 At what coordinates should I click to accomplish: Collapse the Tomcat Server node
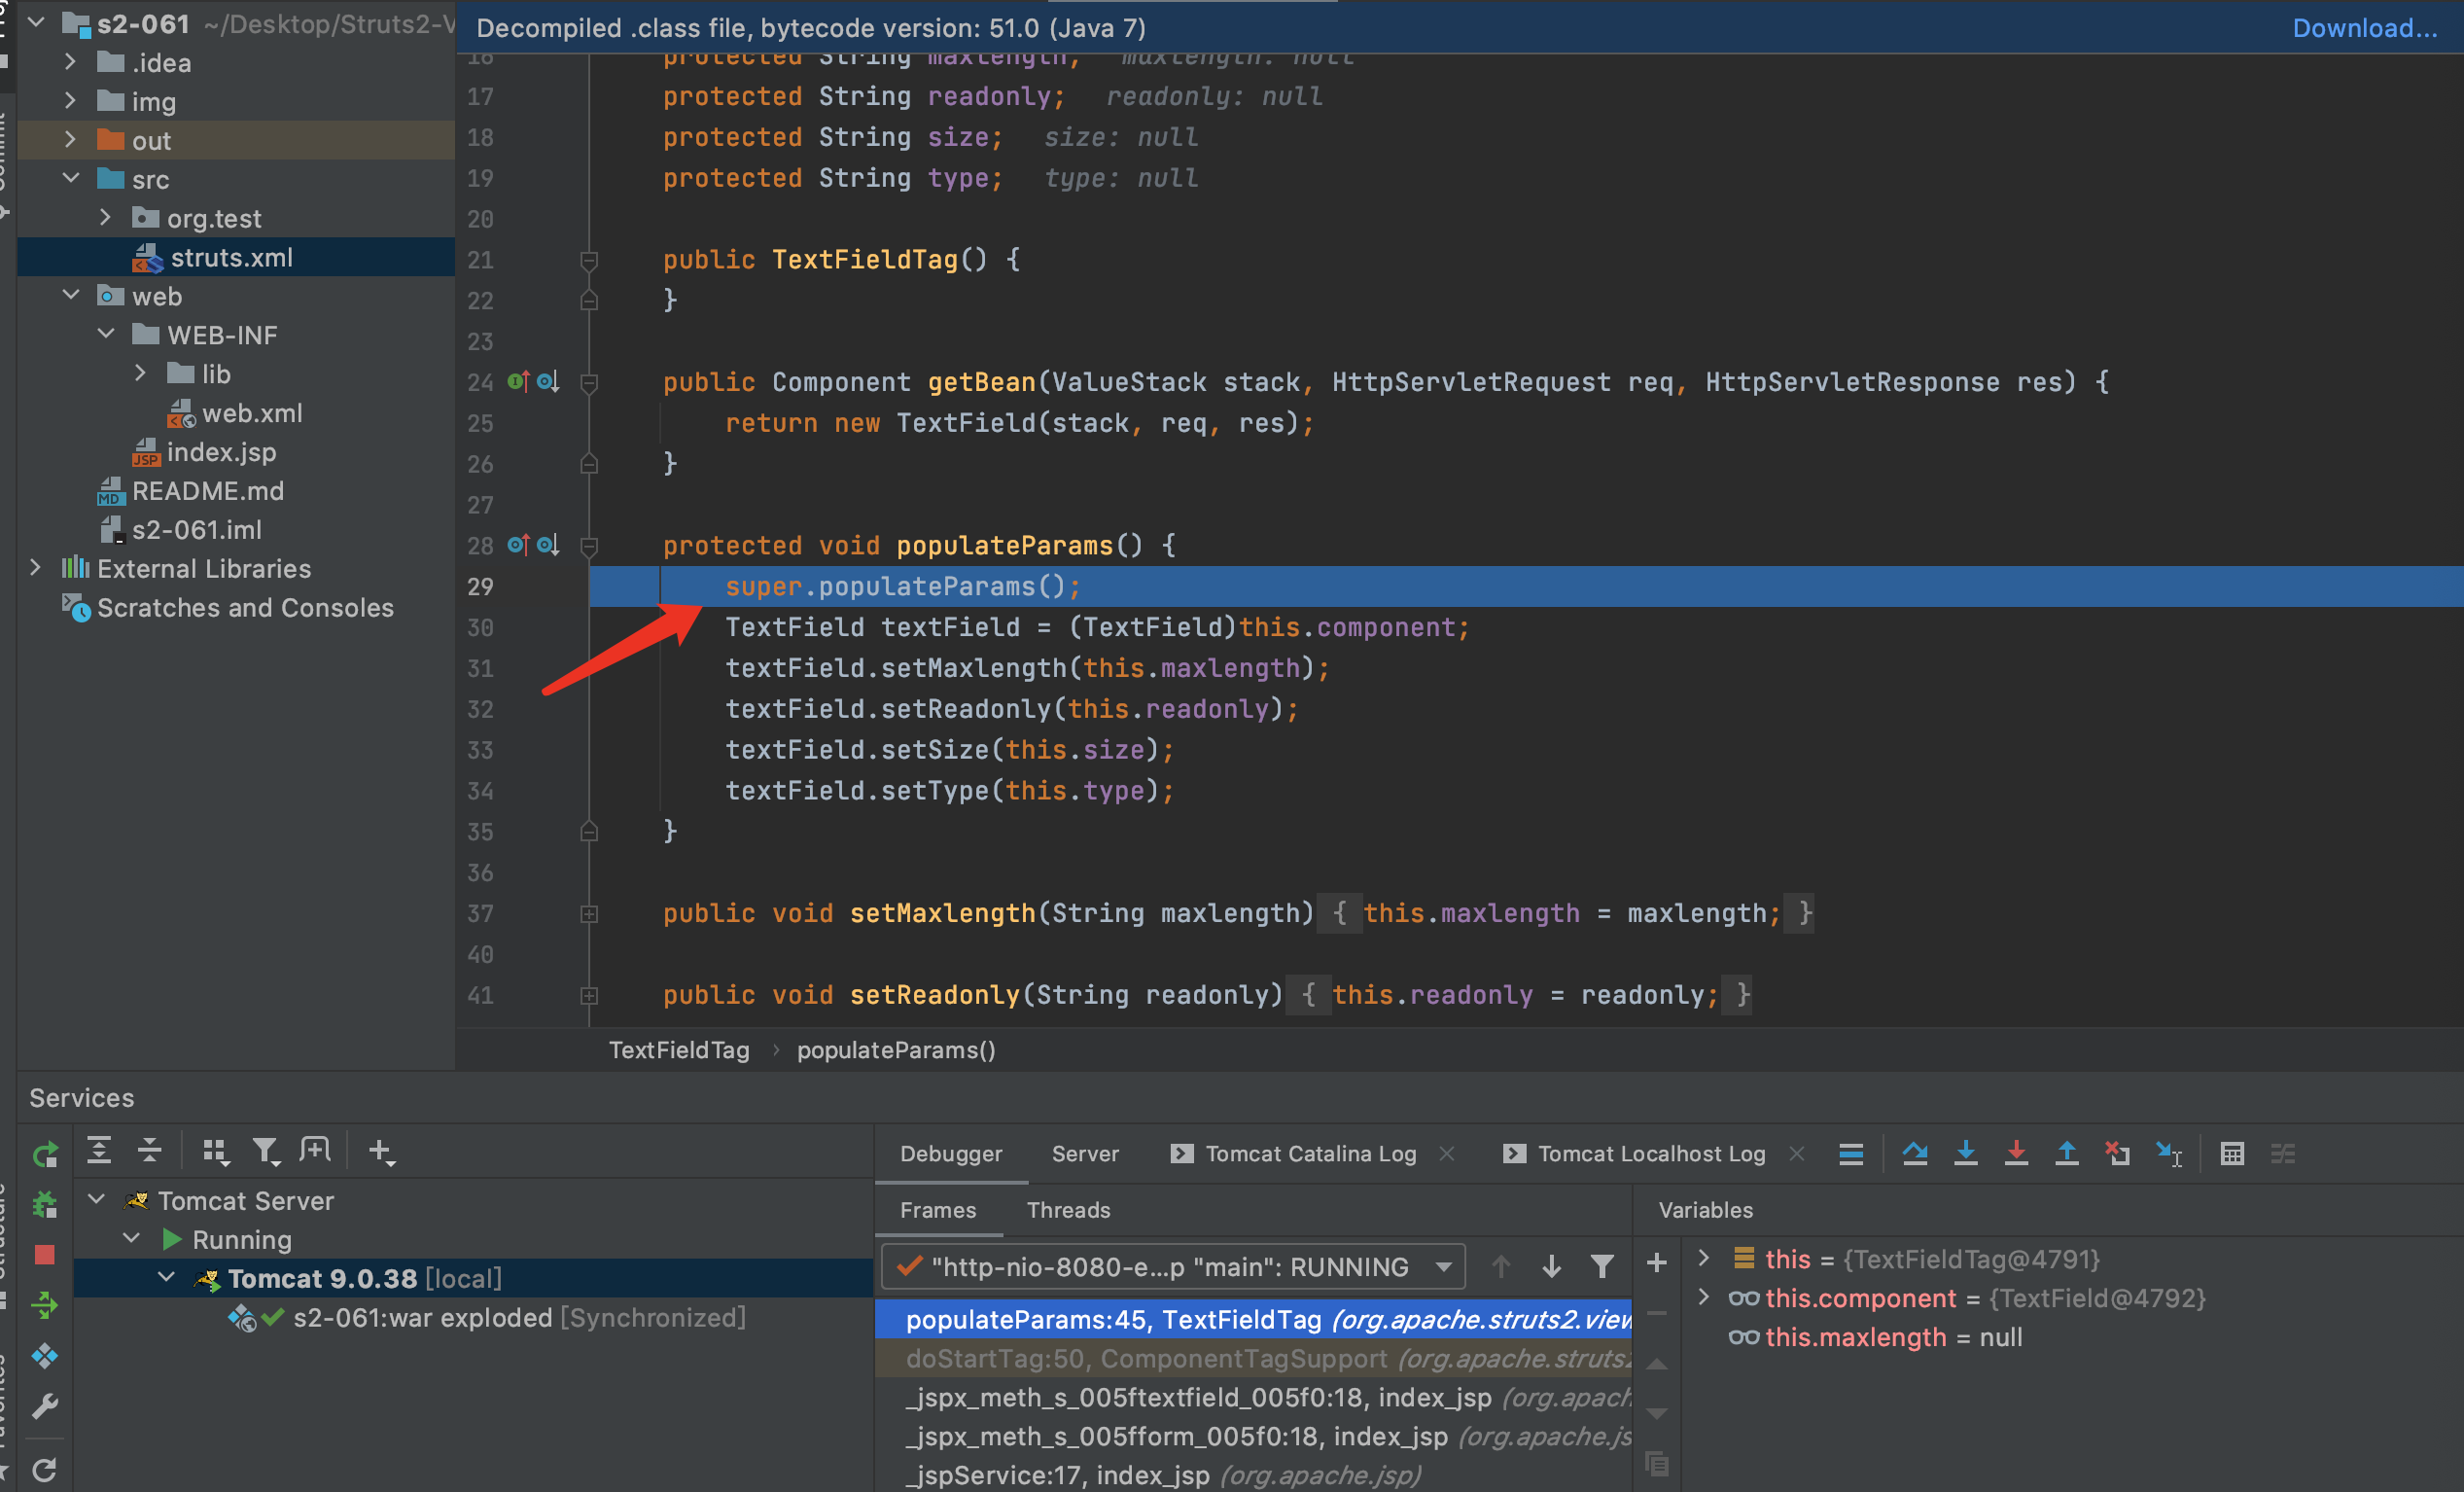coord(97,1199)
